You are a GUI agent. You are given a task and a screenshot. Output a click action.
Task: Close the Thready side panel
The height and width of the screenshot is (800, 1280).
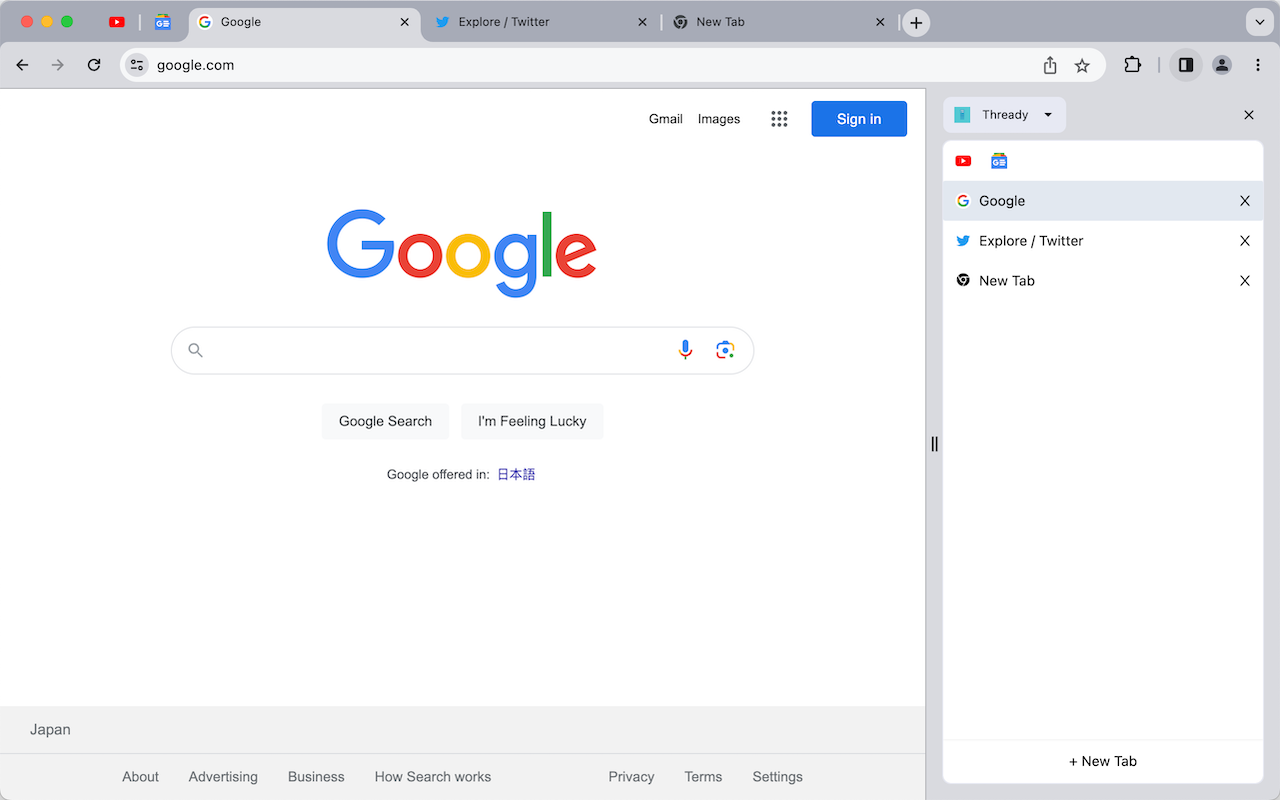point(1249,115)
